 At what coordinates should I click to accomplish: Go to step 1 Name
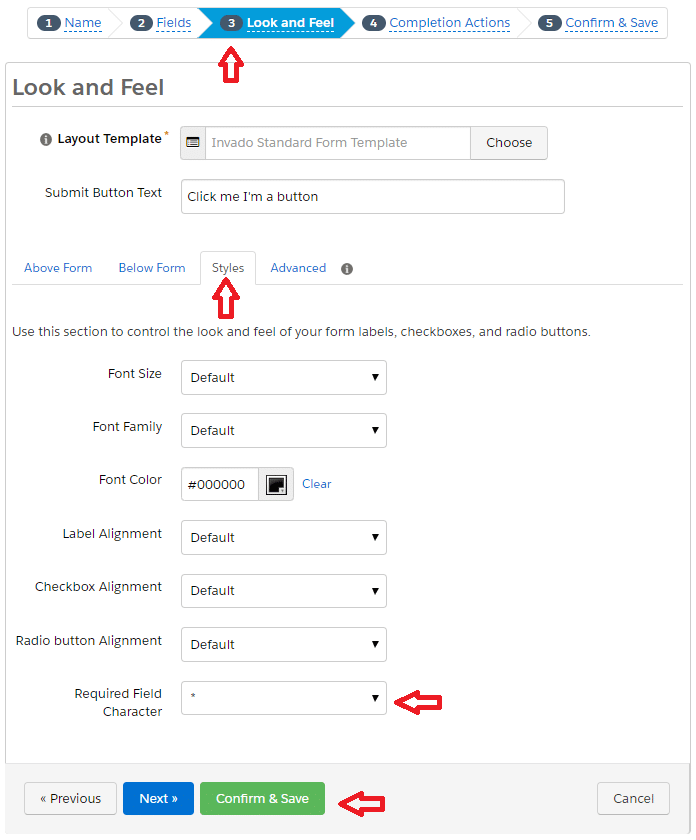pyautogui.click(x=69, y=23)
